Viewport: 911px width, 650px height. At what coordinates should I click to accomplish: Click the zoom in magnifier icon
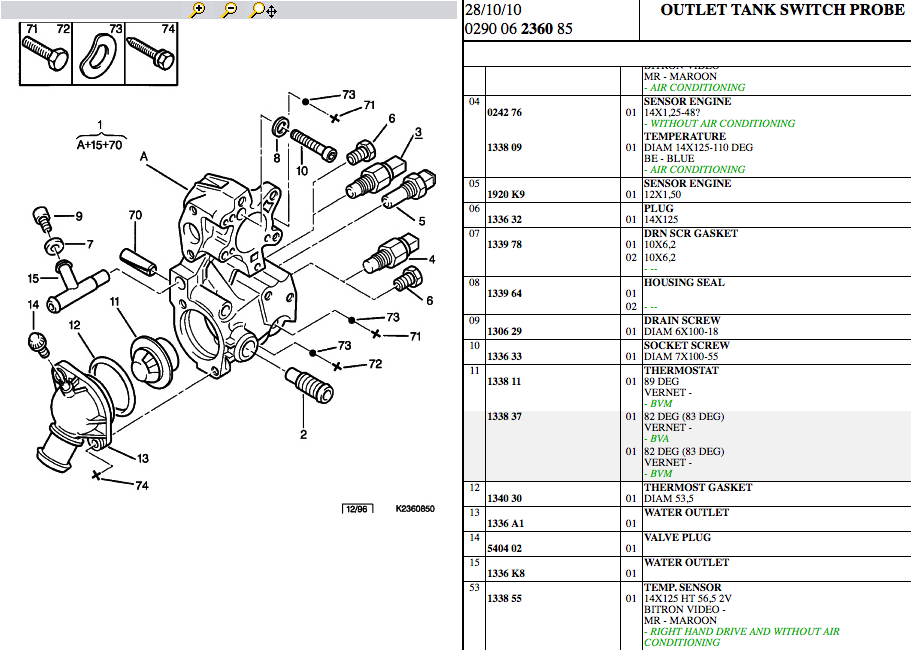pos(198,10)
